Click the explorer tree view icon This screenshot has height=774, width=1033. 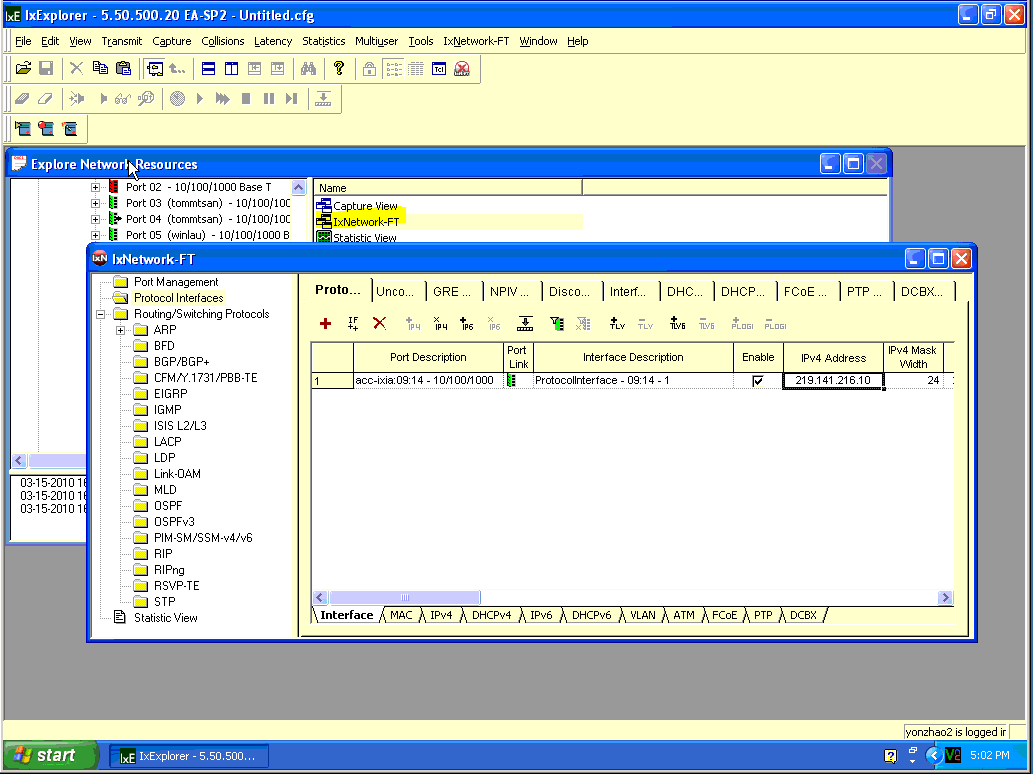coord(155,69)
